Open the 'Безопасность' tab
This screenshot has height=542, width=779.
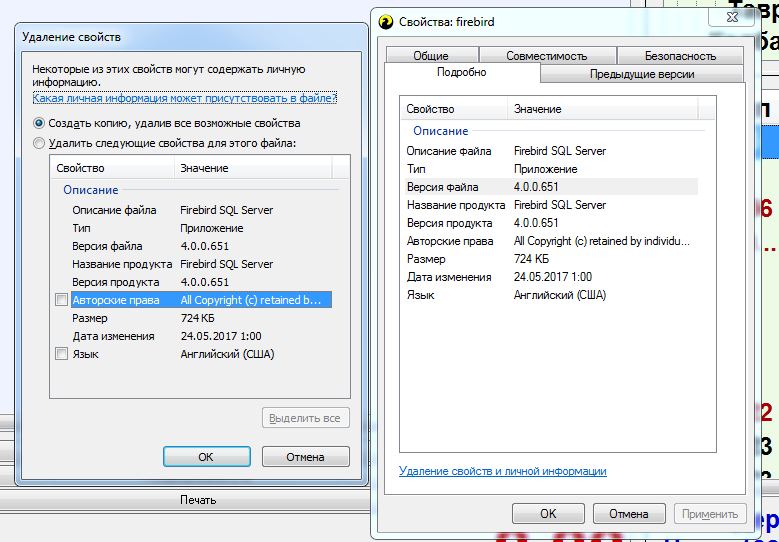[680, 56]
